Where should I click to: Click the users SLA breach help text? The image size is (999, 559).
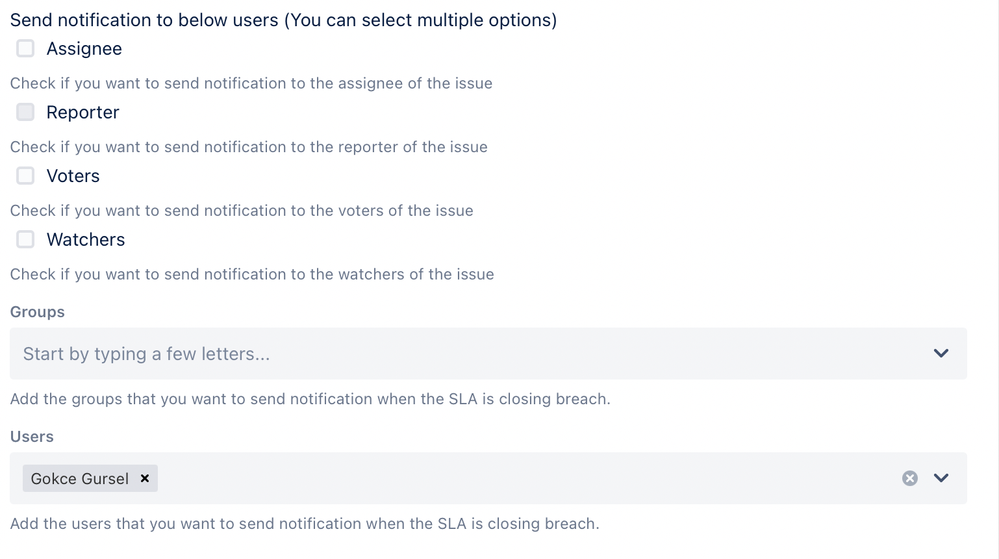[x=304, y=523]
